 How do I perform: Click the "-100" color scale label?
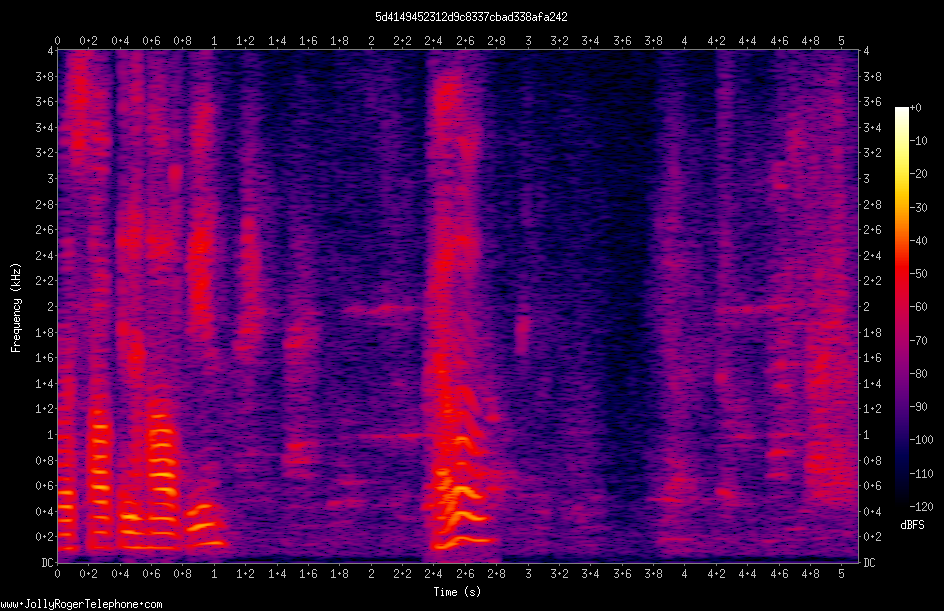tap(922, 440)
